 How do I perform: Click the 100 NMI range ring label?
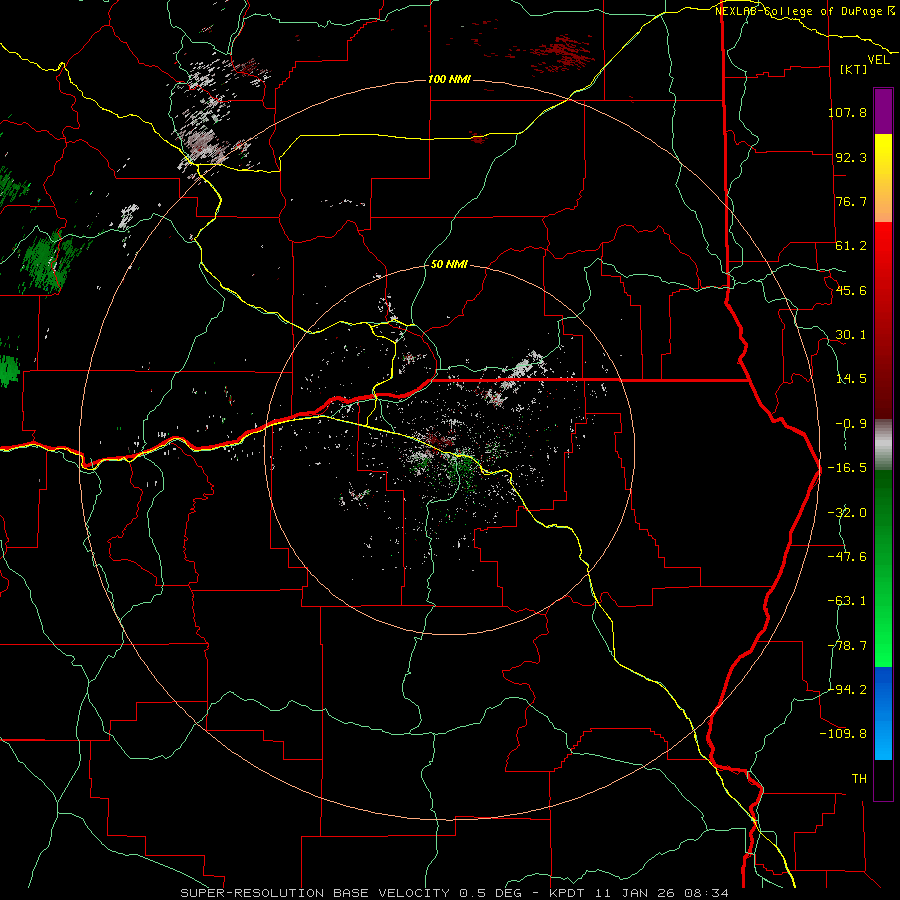(x=449, y=79)
